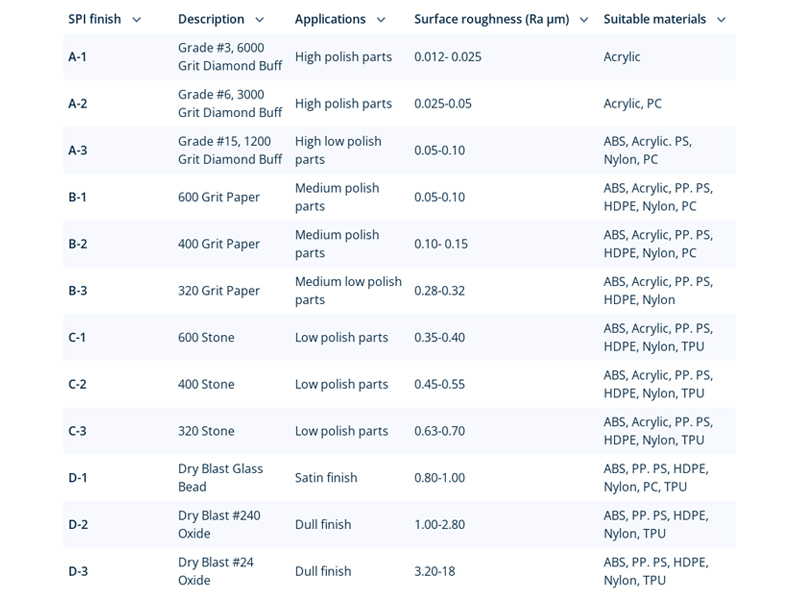Select the D-2 finish cell
This screenshot has height=600, width=800.
pos(78,524)
